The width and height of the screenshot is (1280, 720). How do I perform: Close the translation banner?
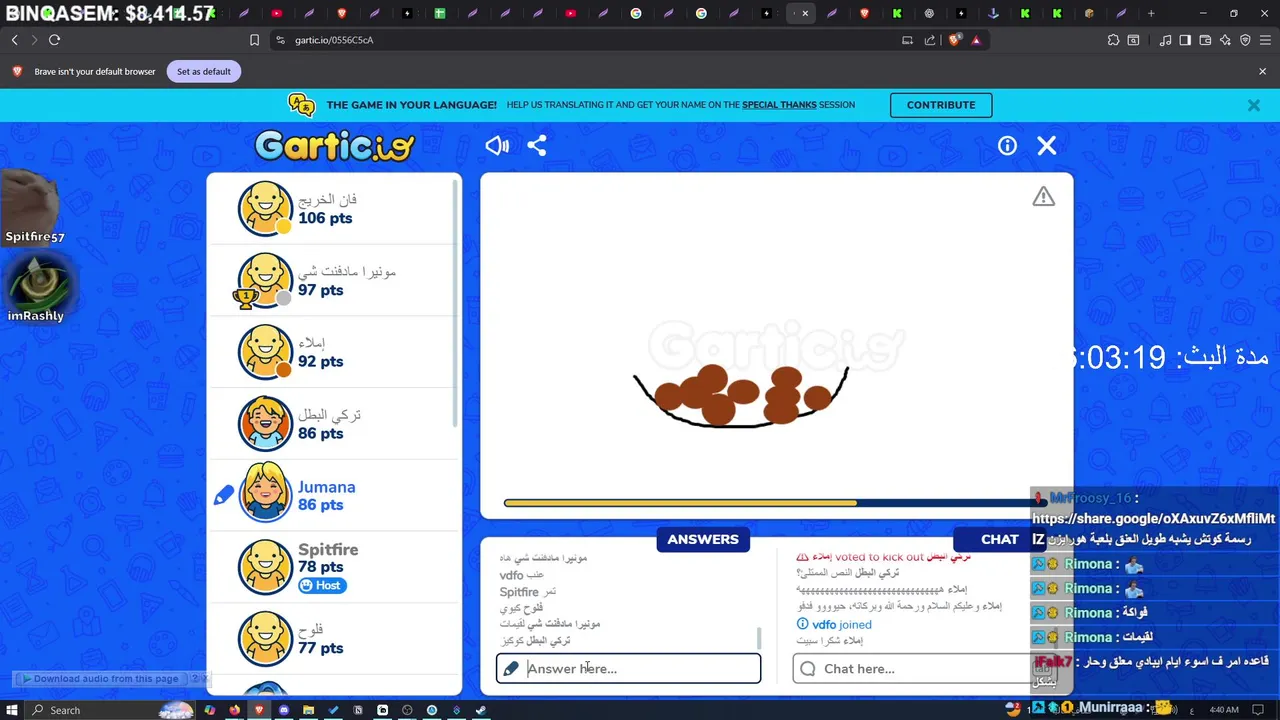tap(1254, 105)
